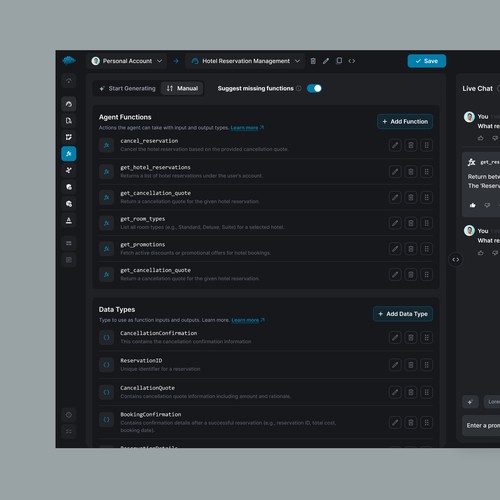Open Learn more link under Agent Functions
Screen dimensions: 500x500
247,128
